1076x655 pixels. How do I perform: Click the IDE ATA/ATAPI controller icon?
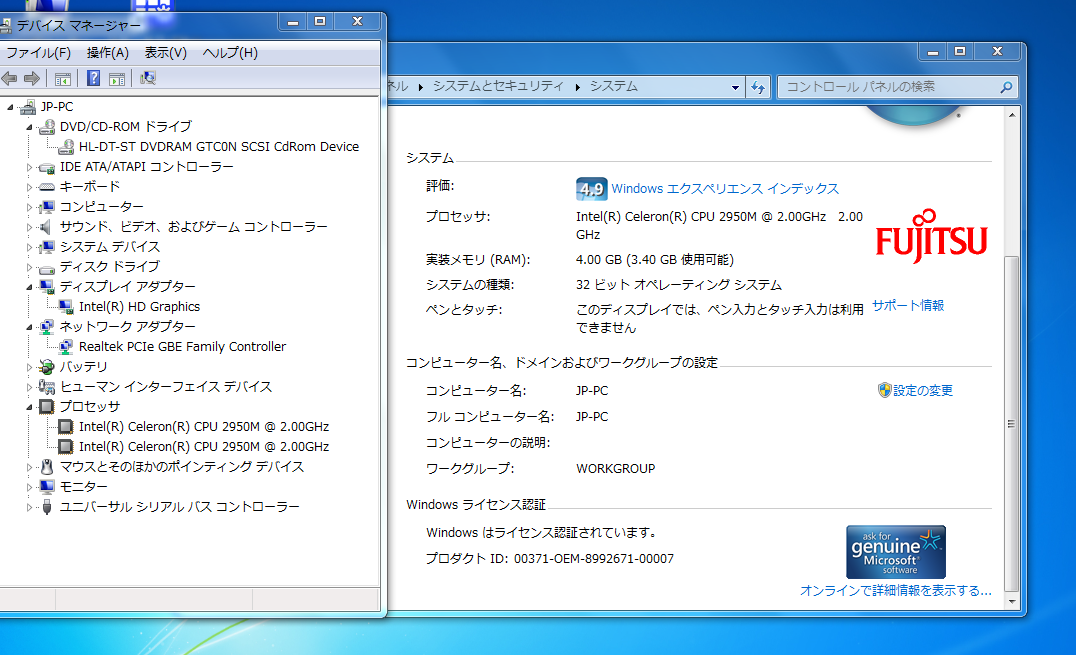(47, 168)
